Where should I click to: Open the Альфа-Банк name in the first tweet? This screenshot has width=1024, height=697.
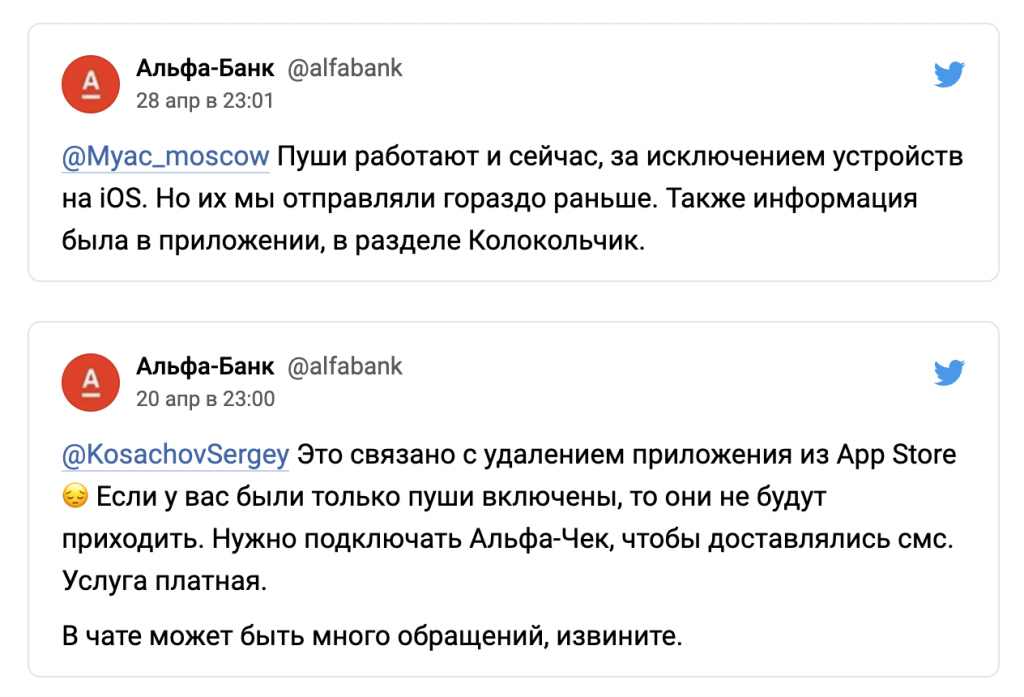click(x=205, y=69)
